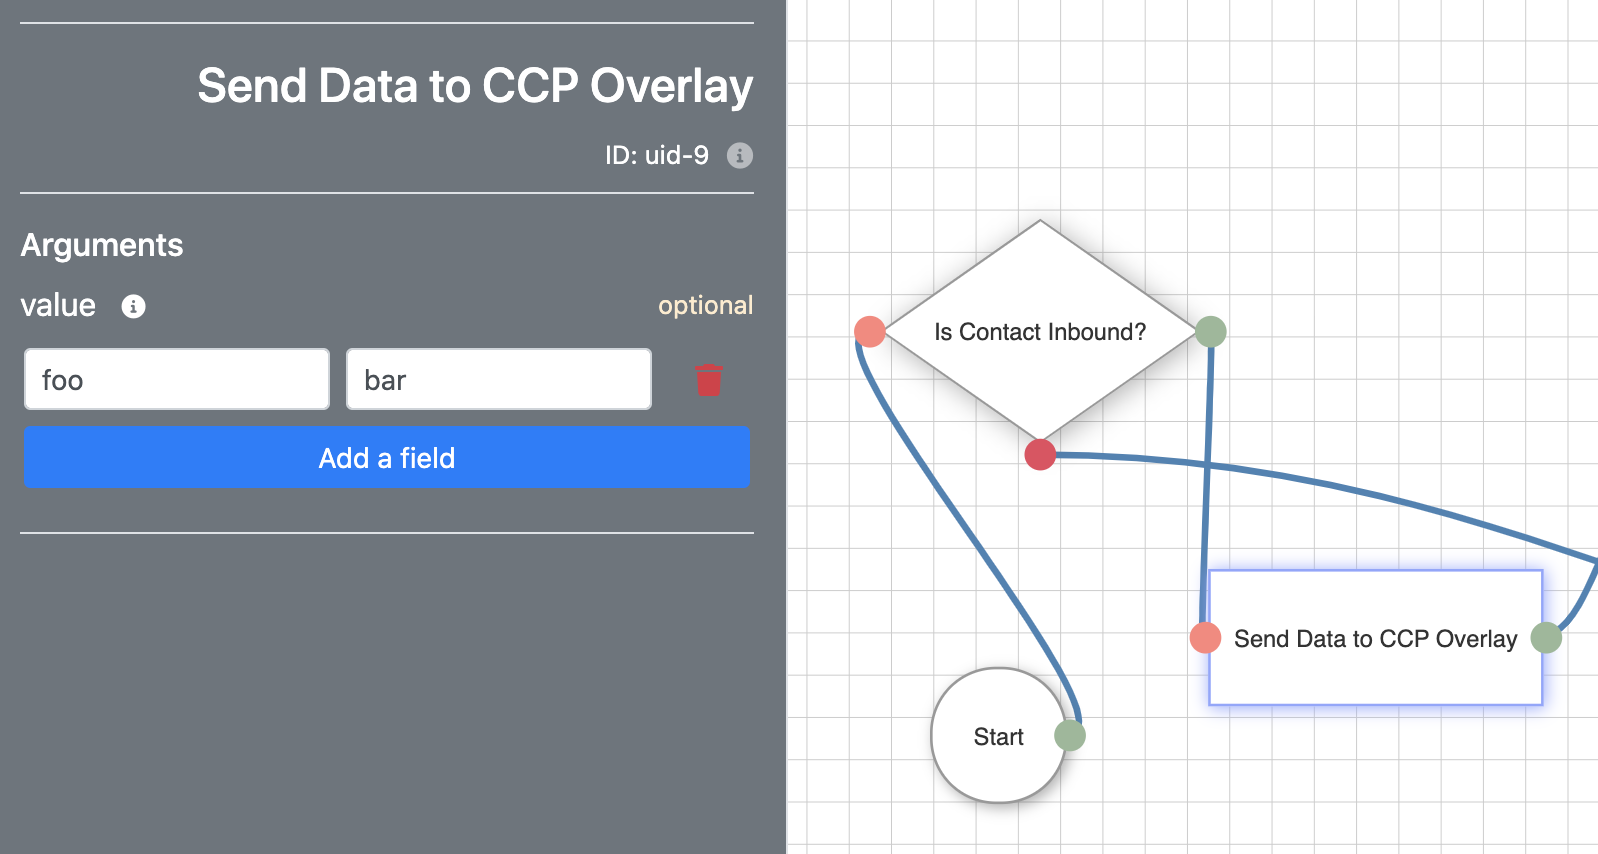
Task: Click the bar value input field
Action: (x=499, y=379)
